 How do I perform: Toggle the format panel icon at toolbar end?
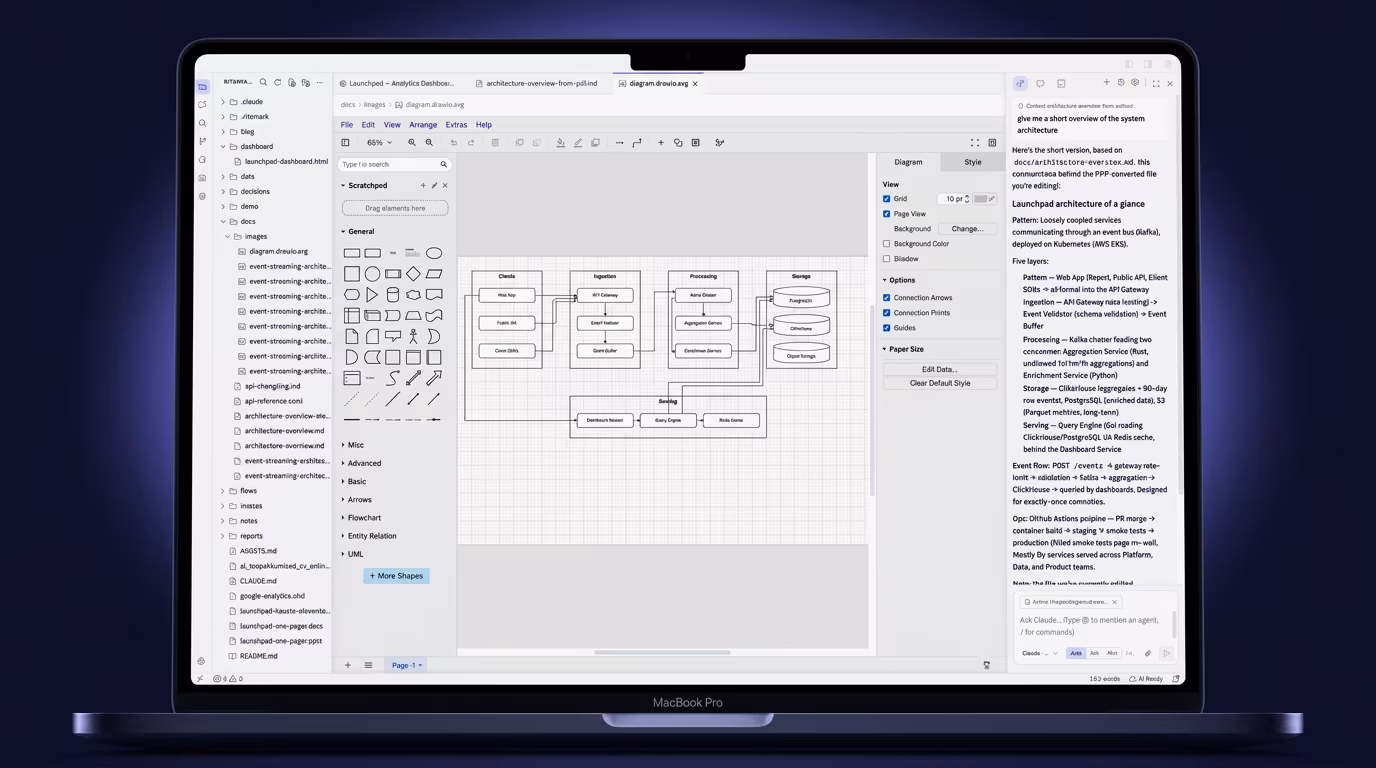[x=992, y=143]
